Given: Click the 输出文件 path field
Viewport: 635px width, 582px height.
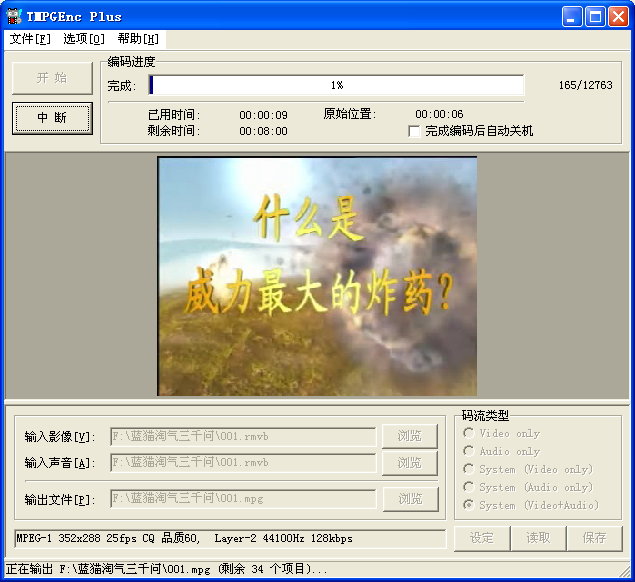Looking at the screenshot, I should pyautogui.click(x=243, y=498).
